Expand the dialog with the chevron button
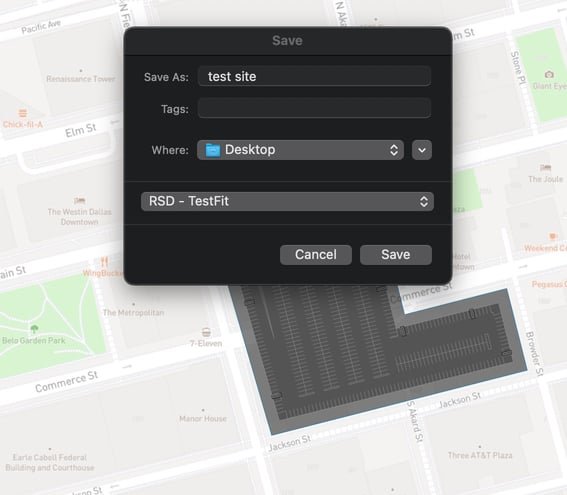 tap(422, 150)
